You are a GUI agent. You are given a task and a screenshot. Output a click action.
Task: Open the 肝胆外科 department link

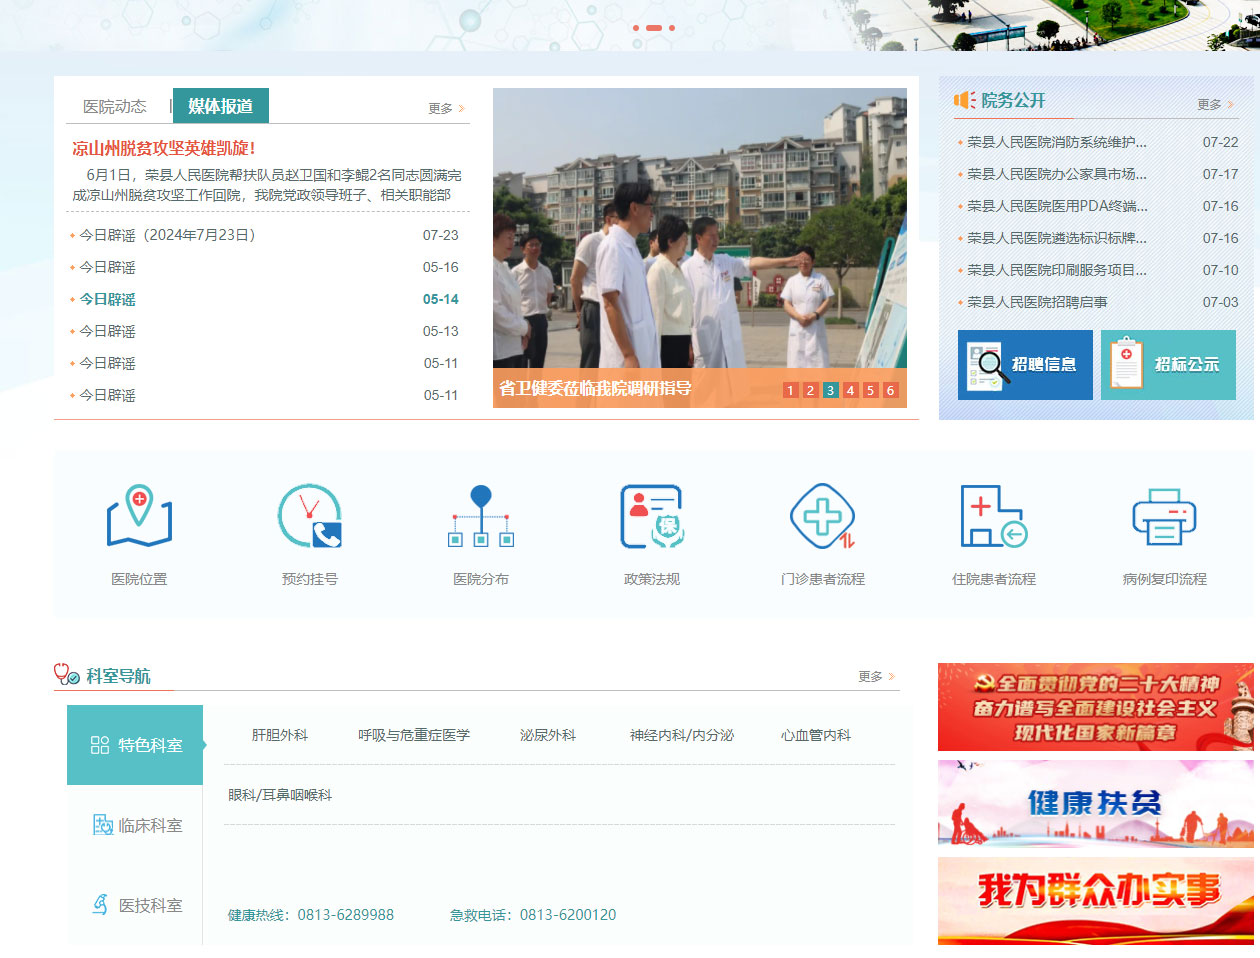click(x=280, y=735)
